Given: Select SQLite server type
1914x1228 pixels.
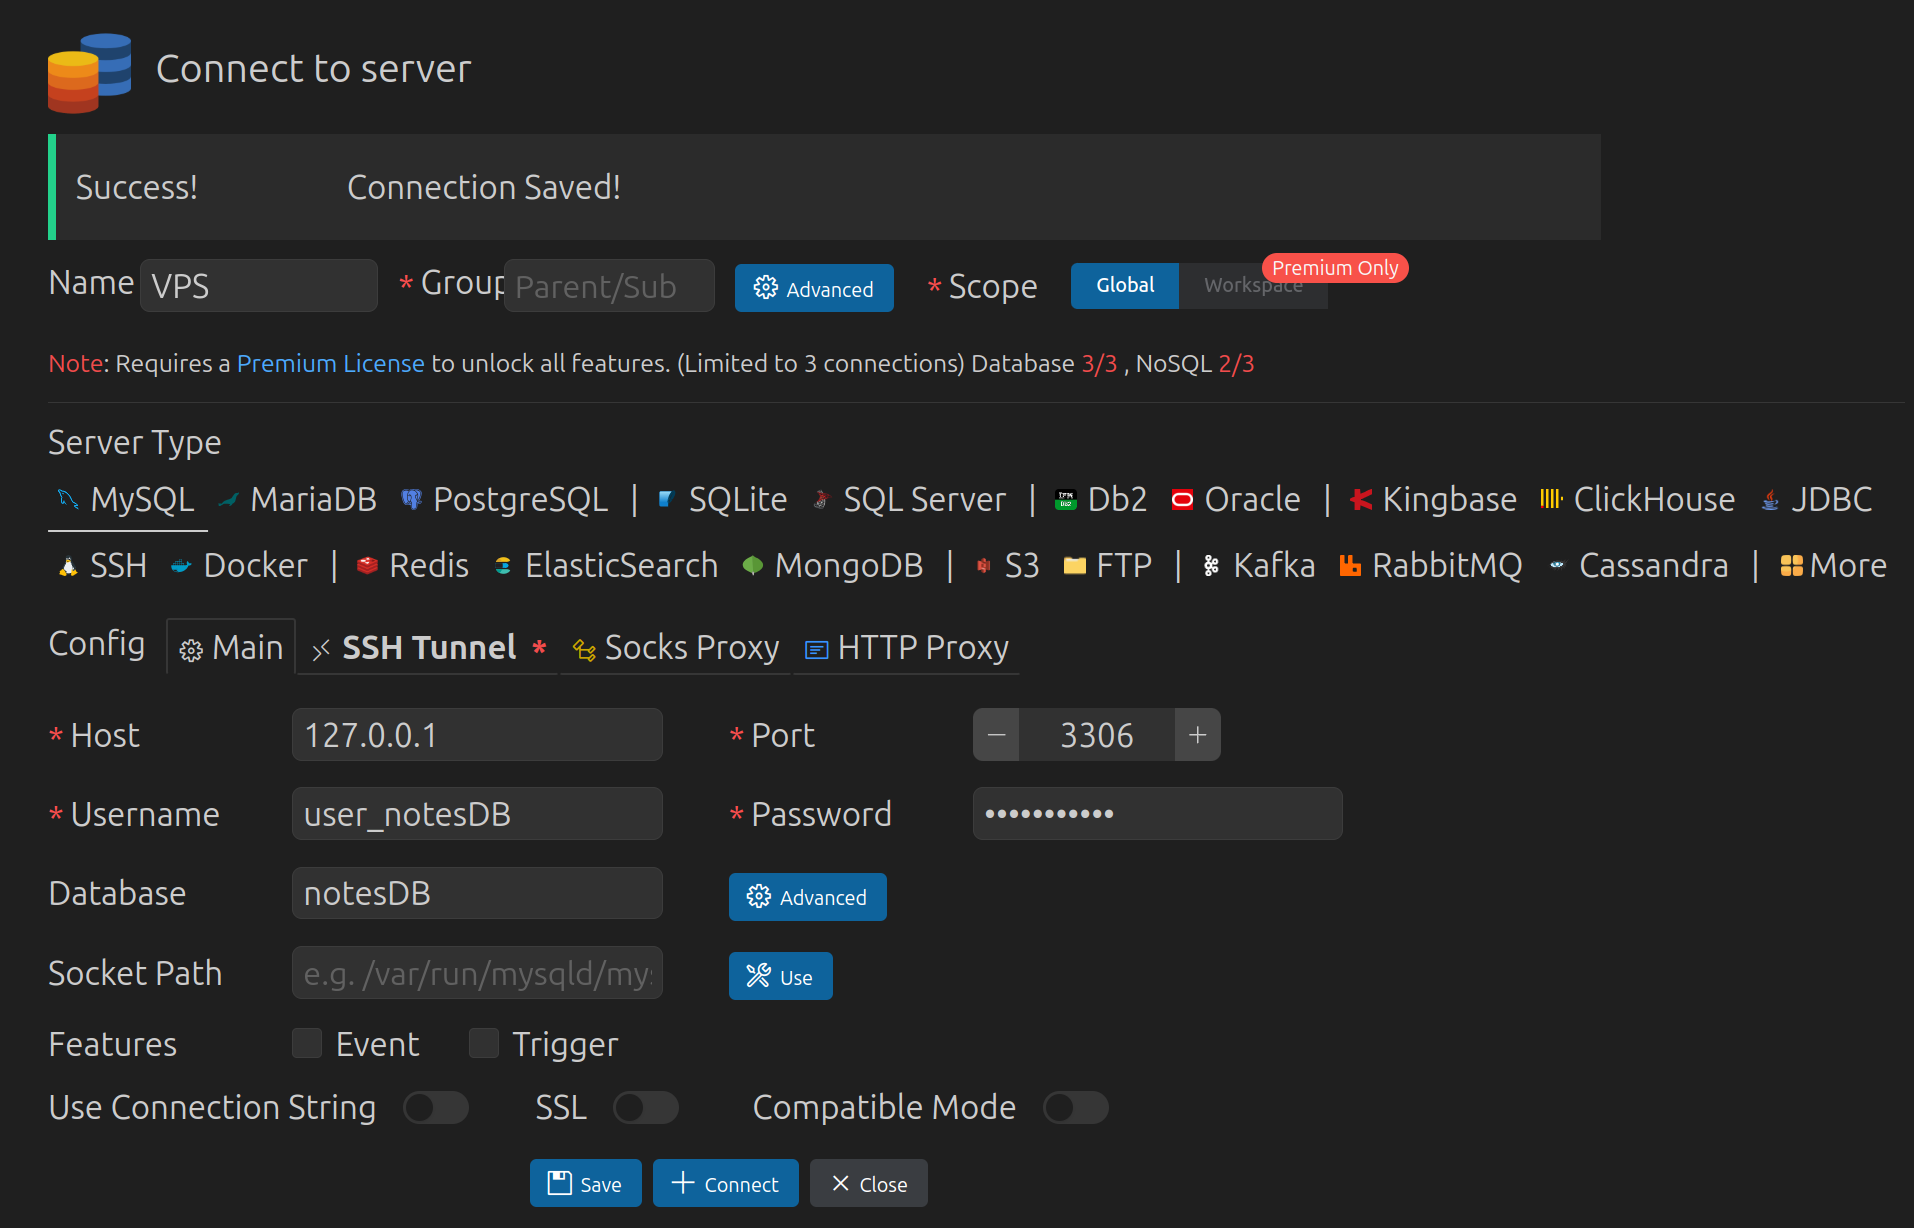Looking at the screenshot, I should (722, 499).
